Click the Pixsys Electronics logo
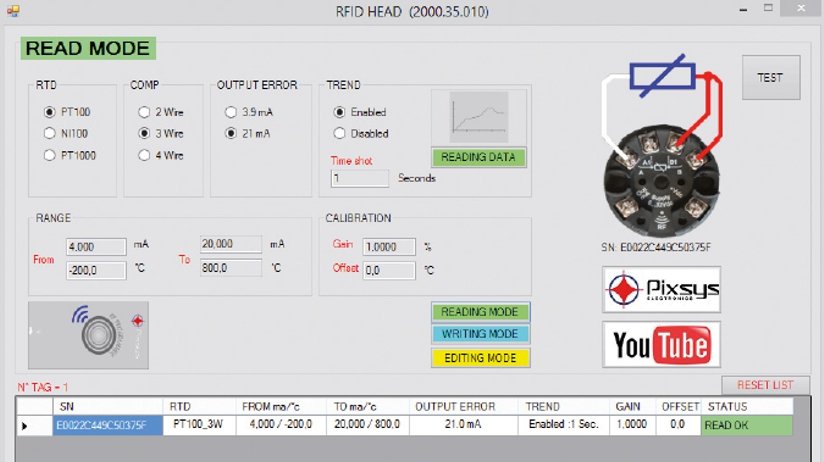This screenshot has height=462, width=824. point(661,290)
